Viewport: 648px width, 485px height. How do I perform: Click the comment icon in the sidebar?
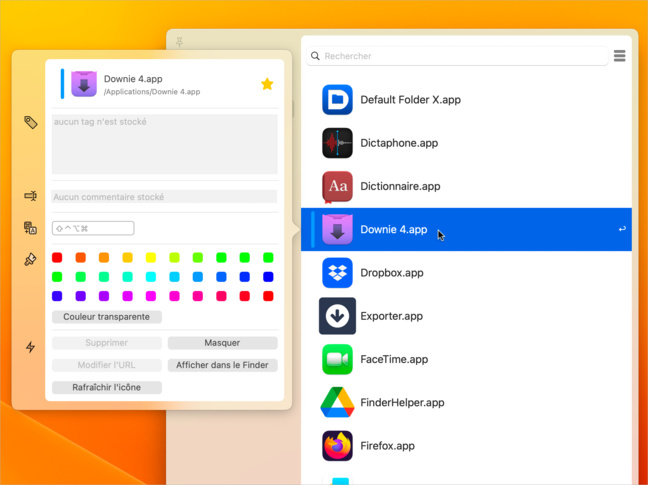[31, 195]
